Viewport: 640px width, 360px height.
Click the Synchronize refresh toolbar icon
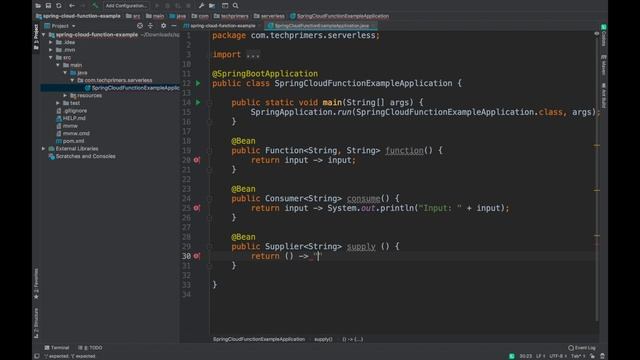(59, 6)
